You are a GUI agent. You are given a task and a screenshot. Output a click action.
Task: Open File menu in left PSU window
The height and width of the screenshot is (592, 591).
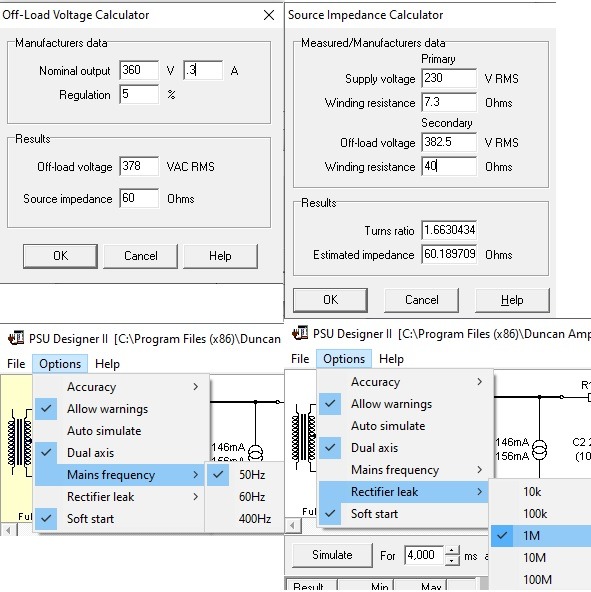16,364
